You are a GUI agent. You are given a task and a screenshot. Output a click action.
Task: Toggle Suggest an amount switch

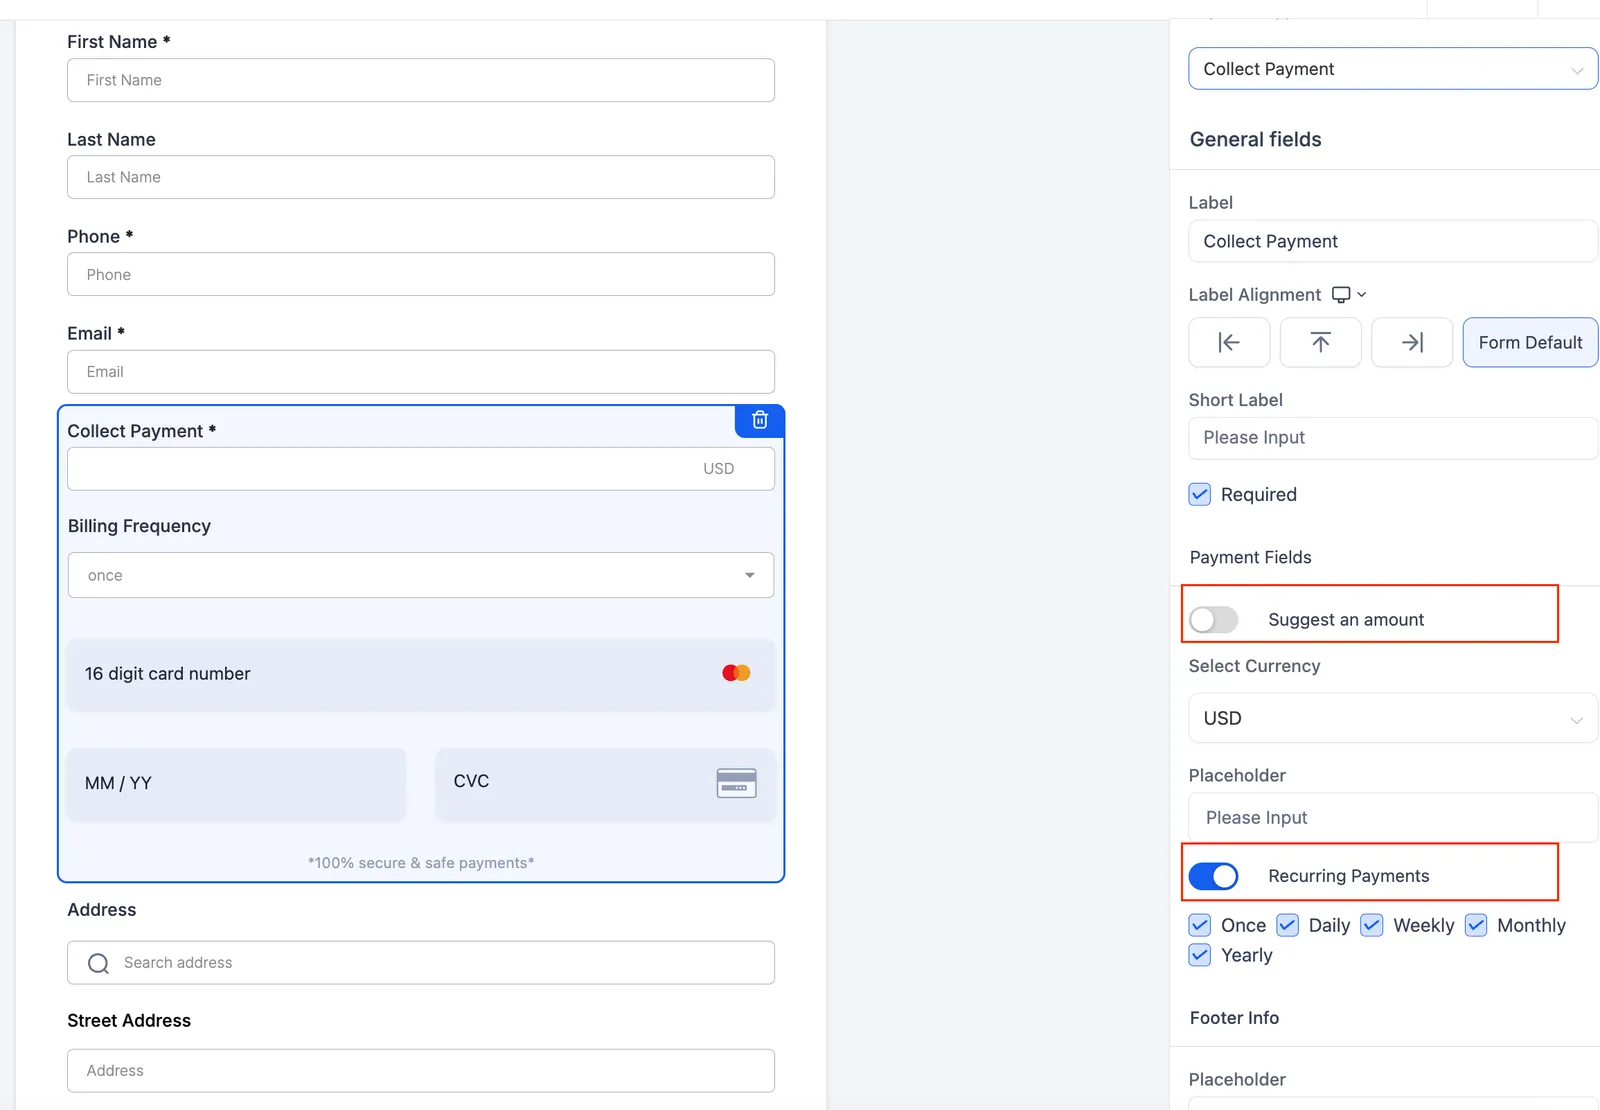[1213, 619]
